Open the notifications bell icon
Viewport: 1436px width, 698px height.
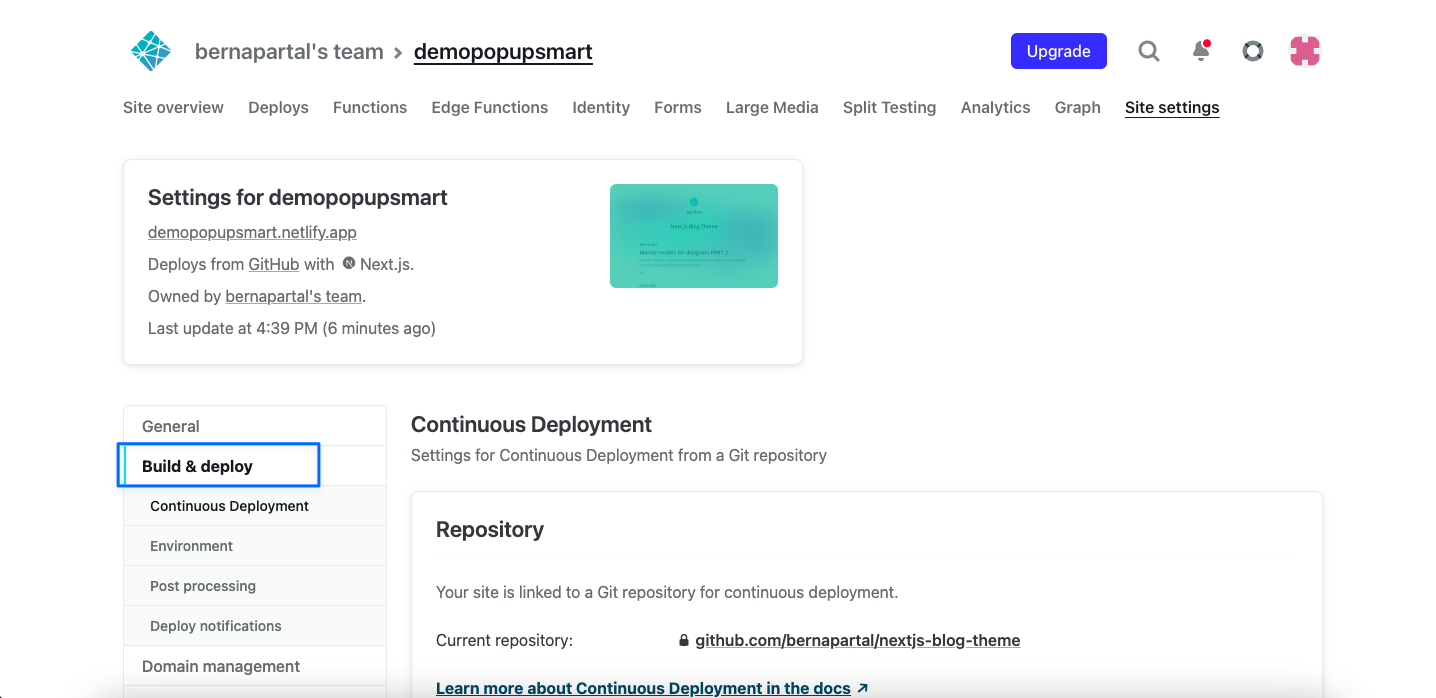[1201, 51]
